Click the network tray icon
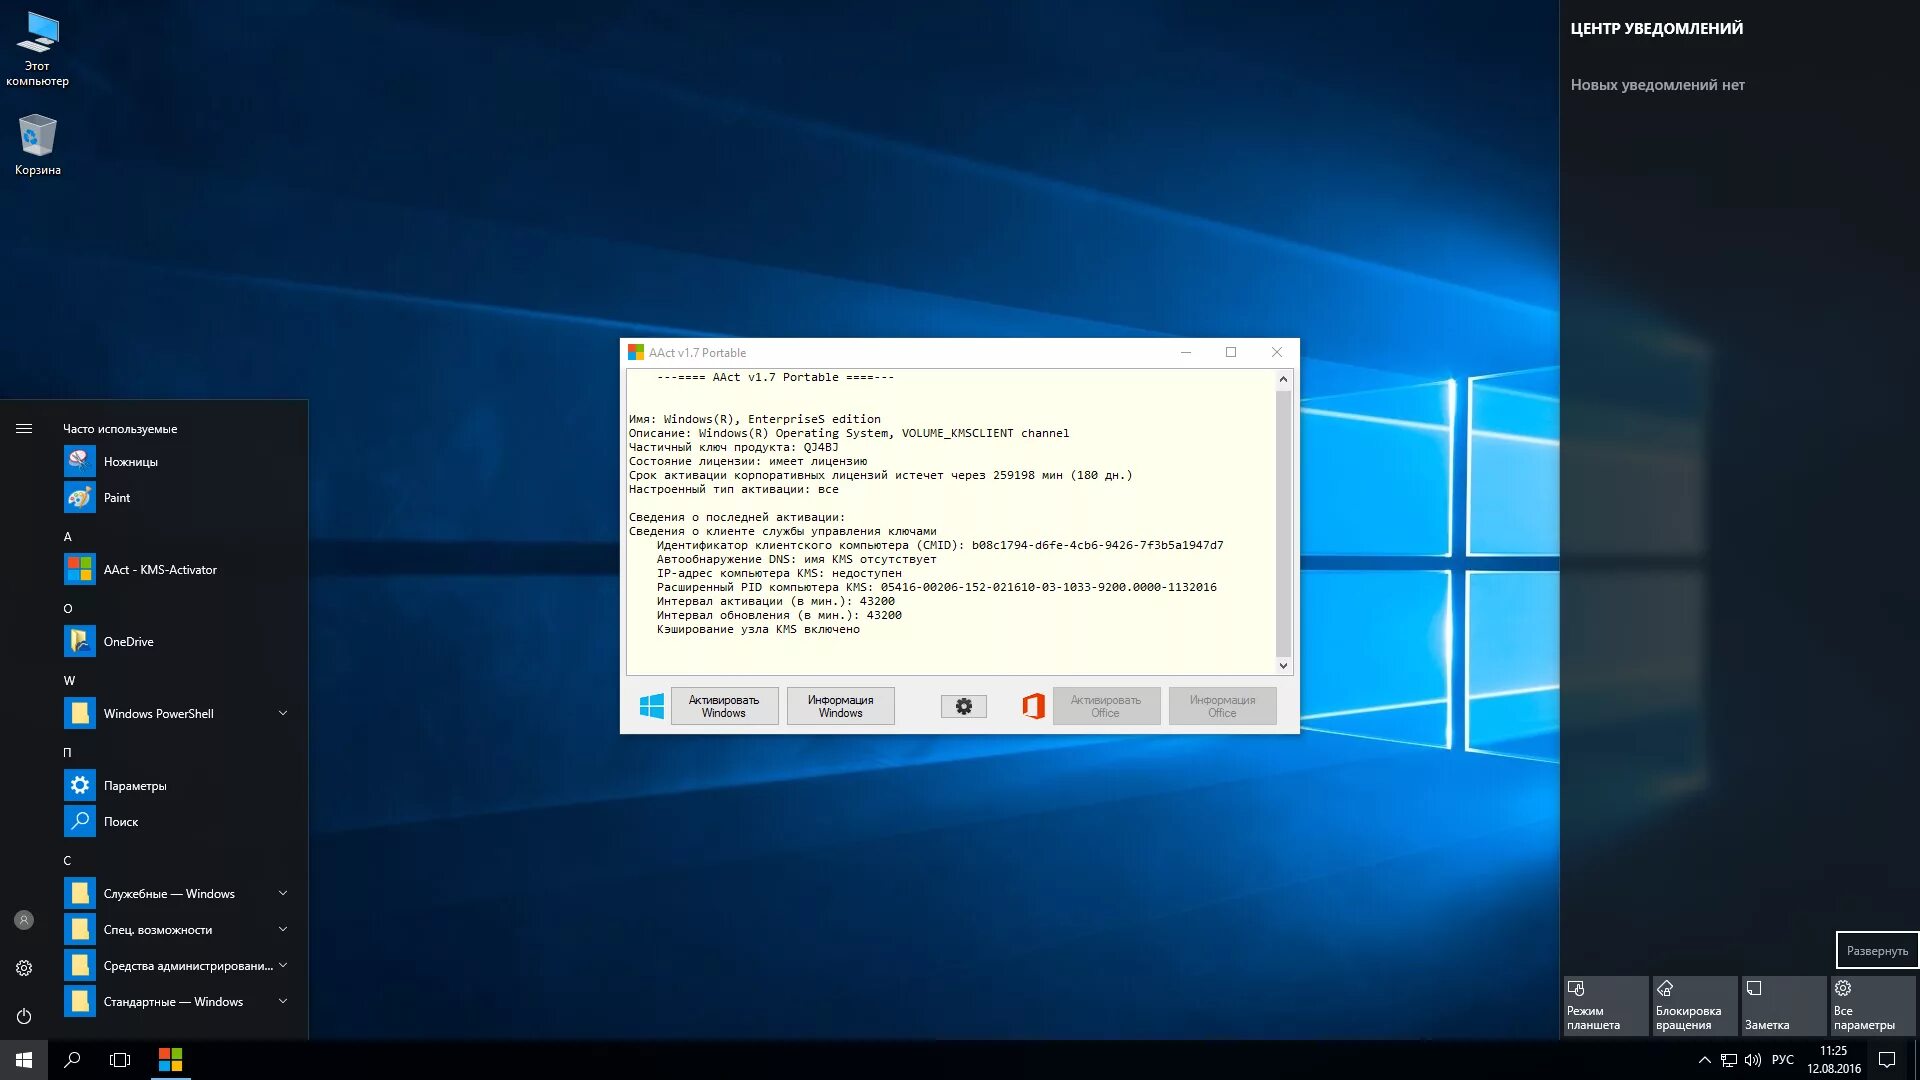 pyautogui.click(x=1729, y=1060)
